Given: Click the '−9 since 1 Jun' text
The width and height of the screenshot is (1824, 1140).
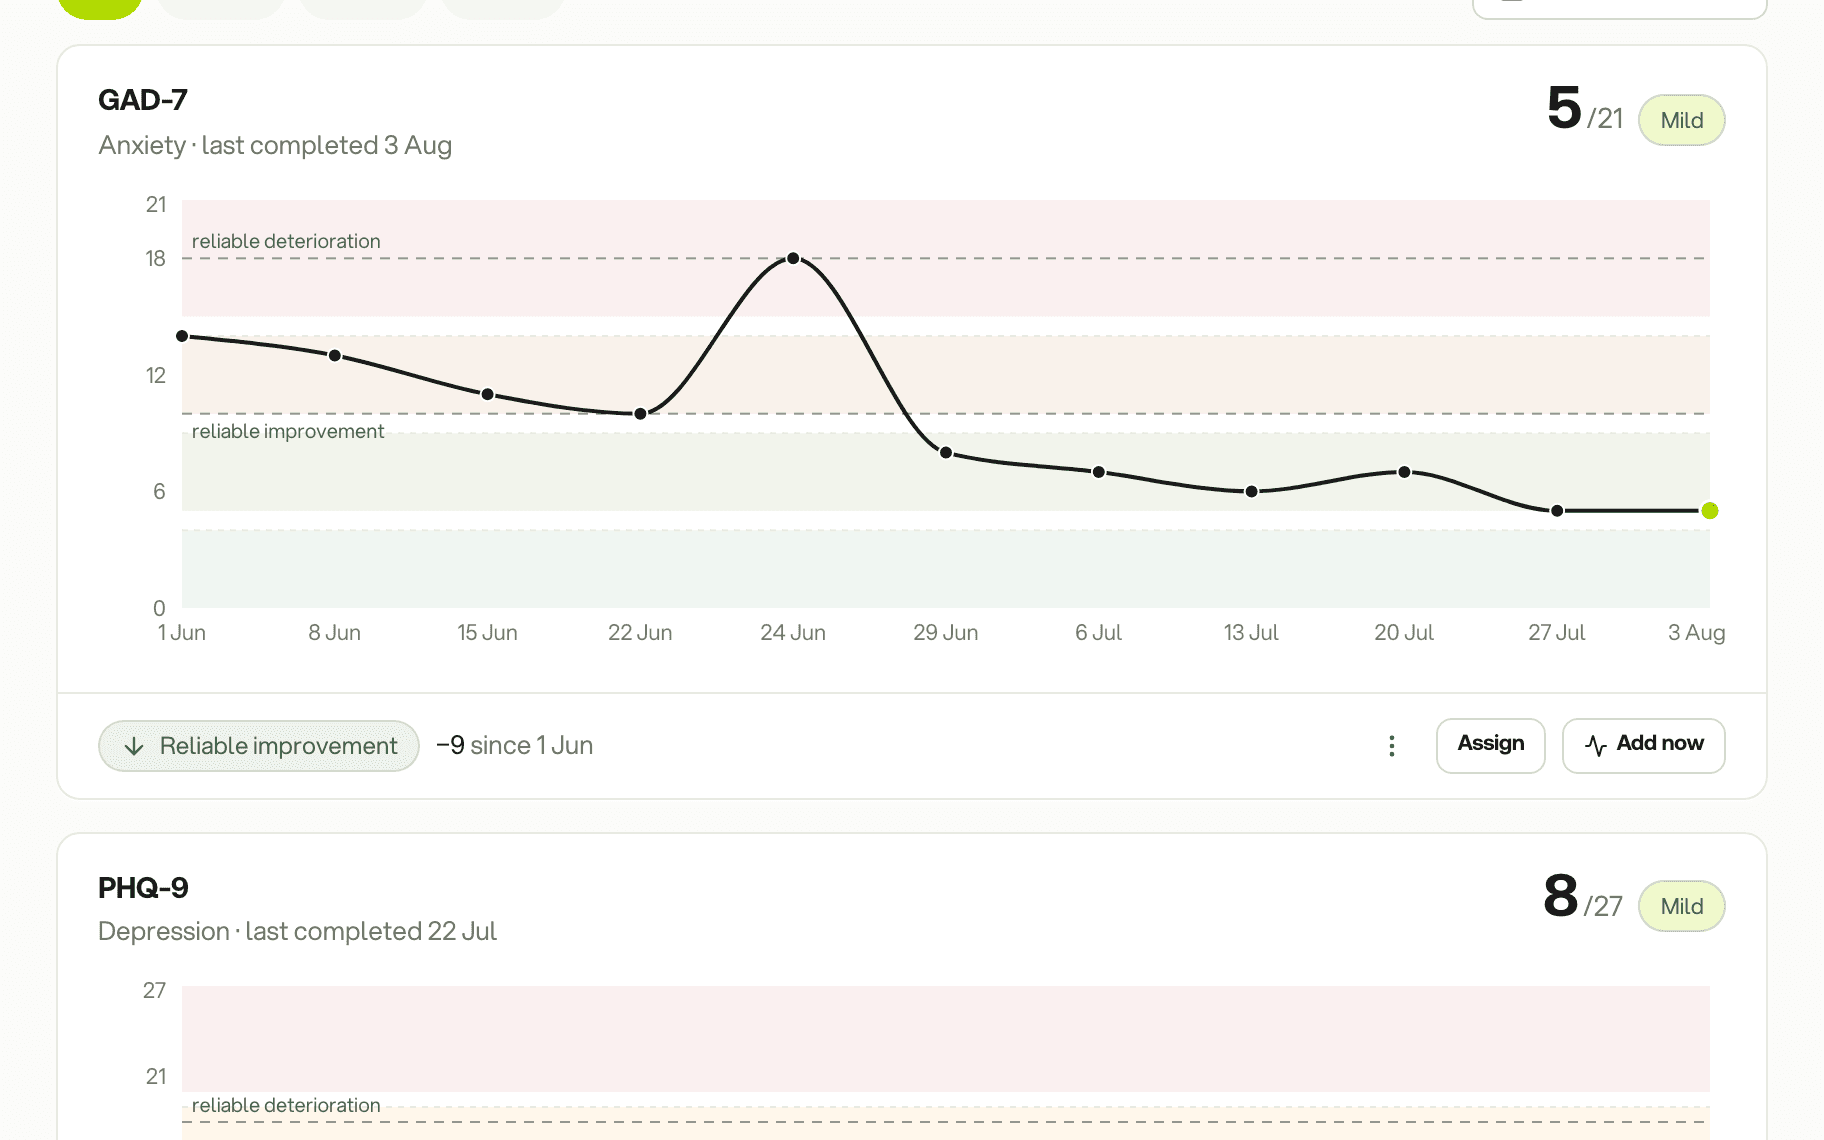Looking at the screenshot, I should [515, 746].
